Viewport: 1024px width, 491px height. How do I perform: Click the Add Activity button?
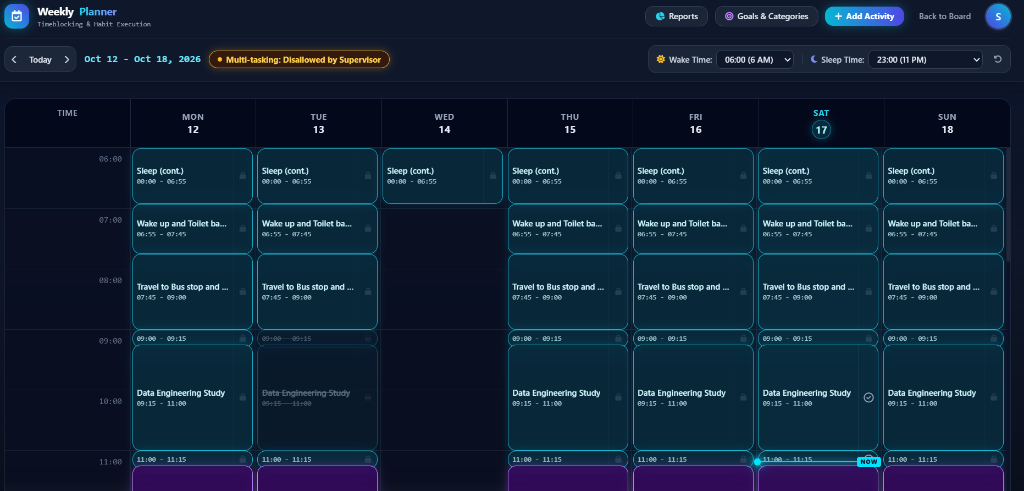click(864, 16)
